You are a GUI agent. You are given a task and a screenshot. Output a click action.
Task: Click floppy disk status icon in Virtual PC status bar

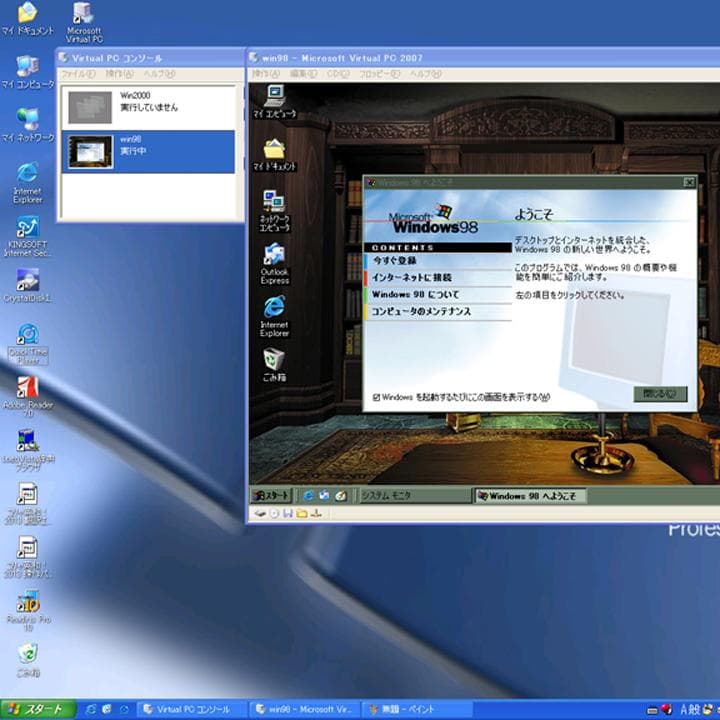click(288, 513)
